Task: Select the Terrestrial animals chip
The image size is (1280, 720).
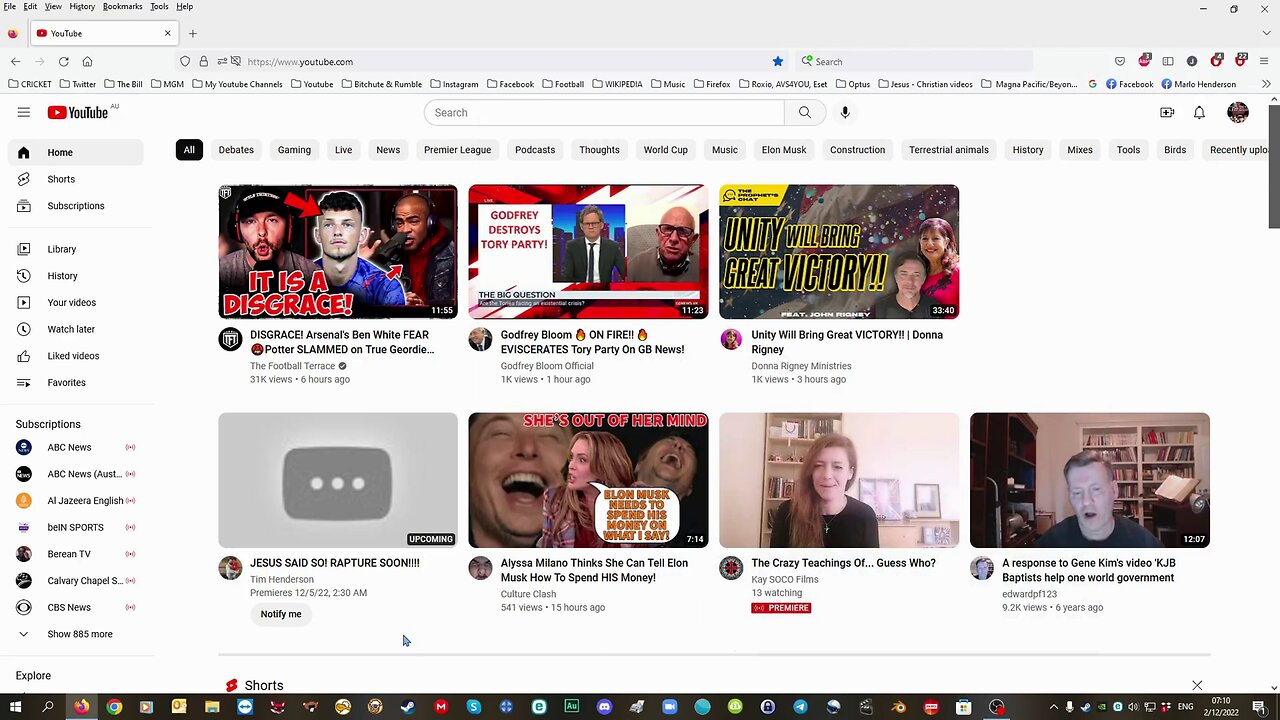Action: pos(948,150)
